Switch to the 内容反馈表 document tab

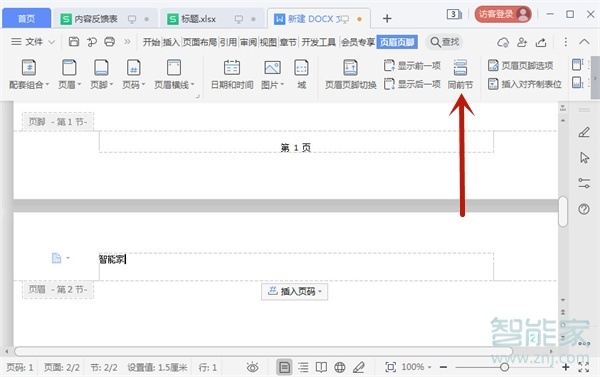coord(105,18)
